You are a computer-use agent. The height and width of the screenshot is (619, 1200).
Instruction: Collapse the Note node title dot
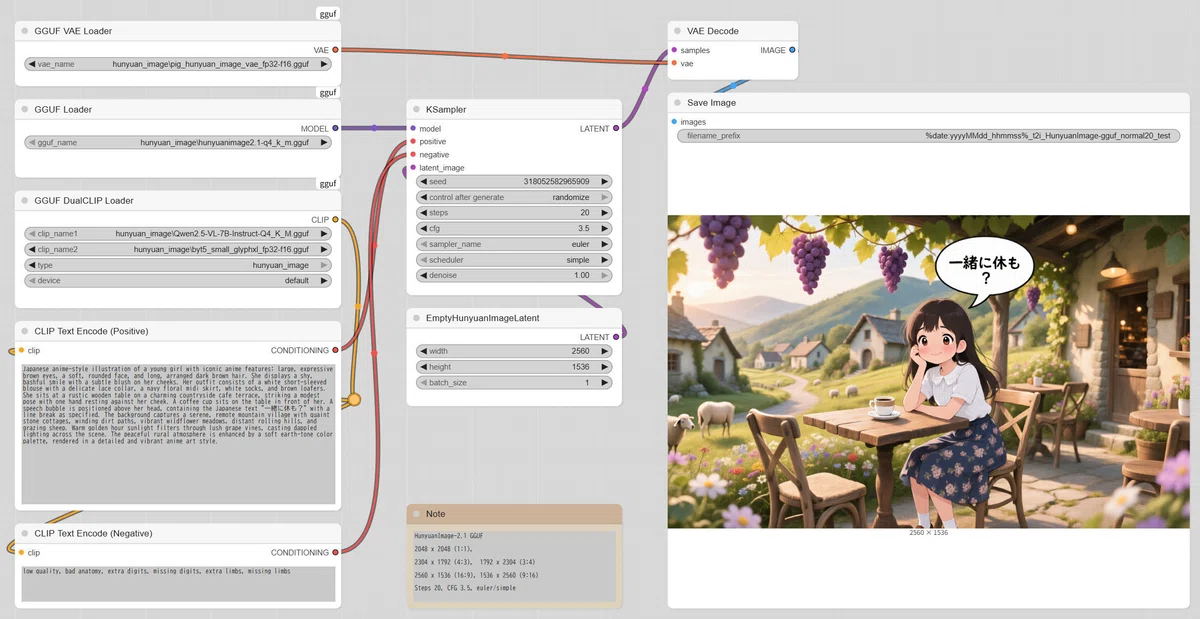[417, 514]
